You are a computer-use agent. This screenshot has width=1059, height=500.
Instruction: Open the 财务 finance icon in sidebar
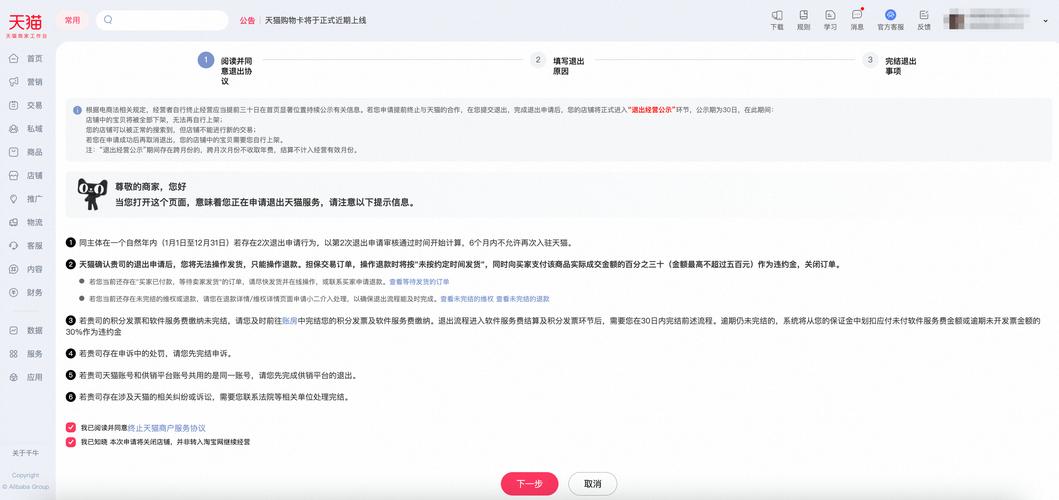pyautogui.click(x=14, y=293)
